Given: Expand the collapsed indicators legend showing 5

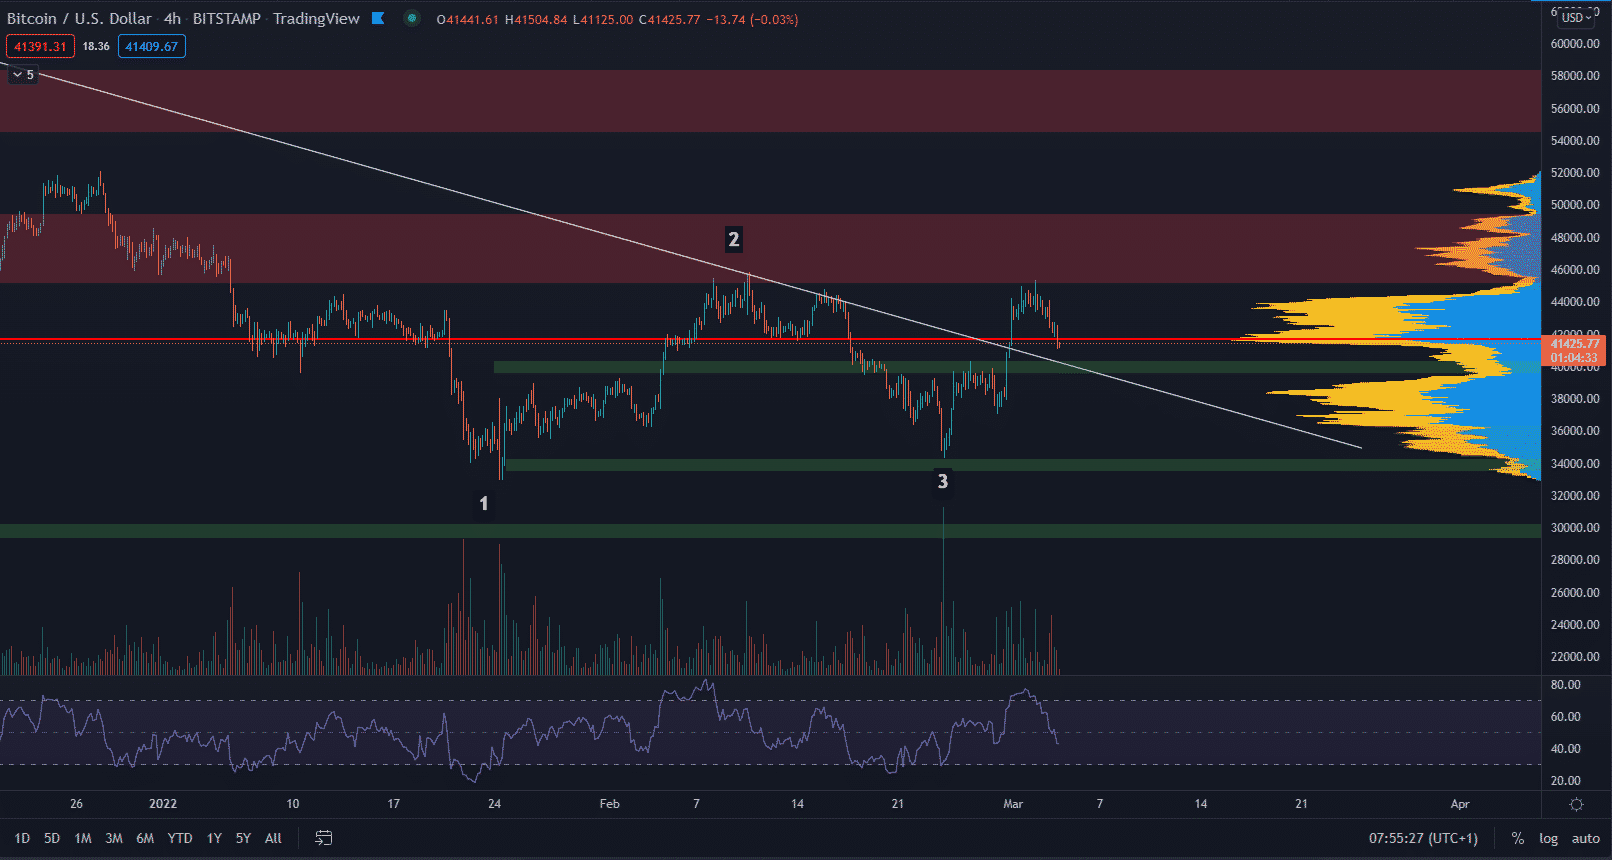Looking at the screenshot, I should click(x=22, y=75).
